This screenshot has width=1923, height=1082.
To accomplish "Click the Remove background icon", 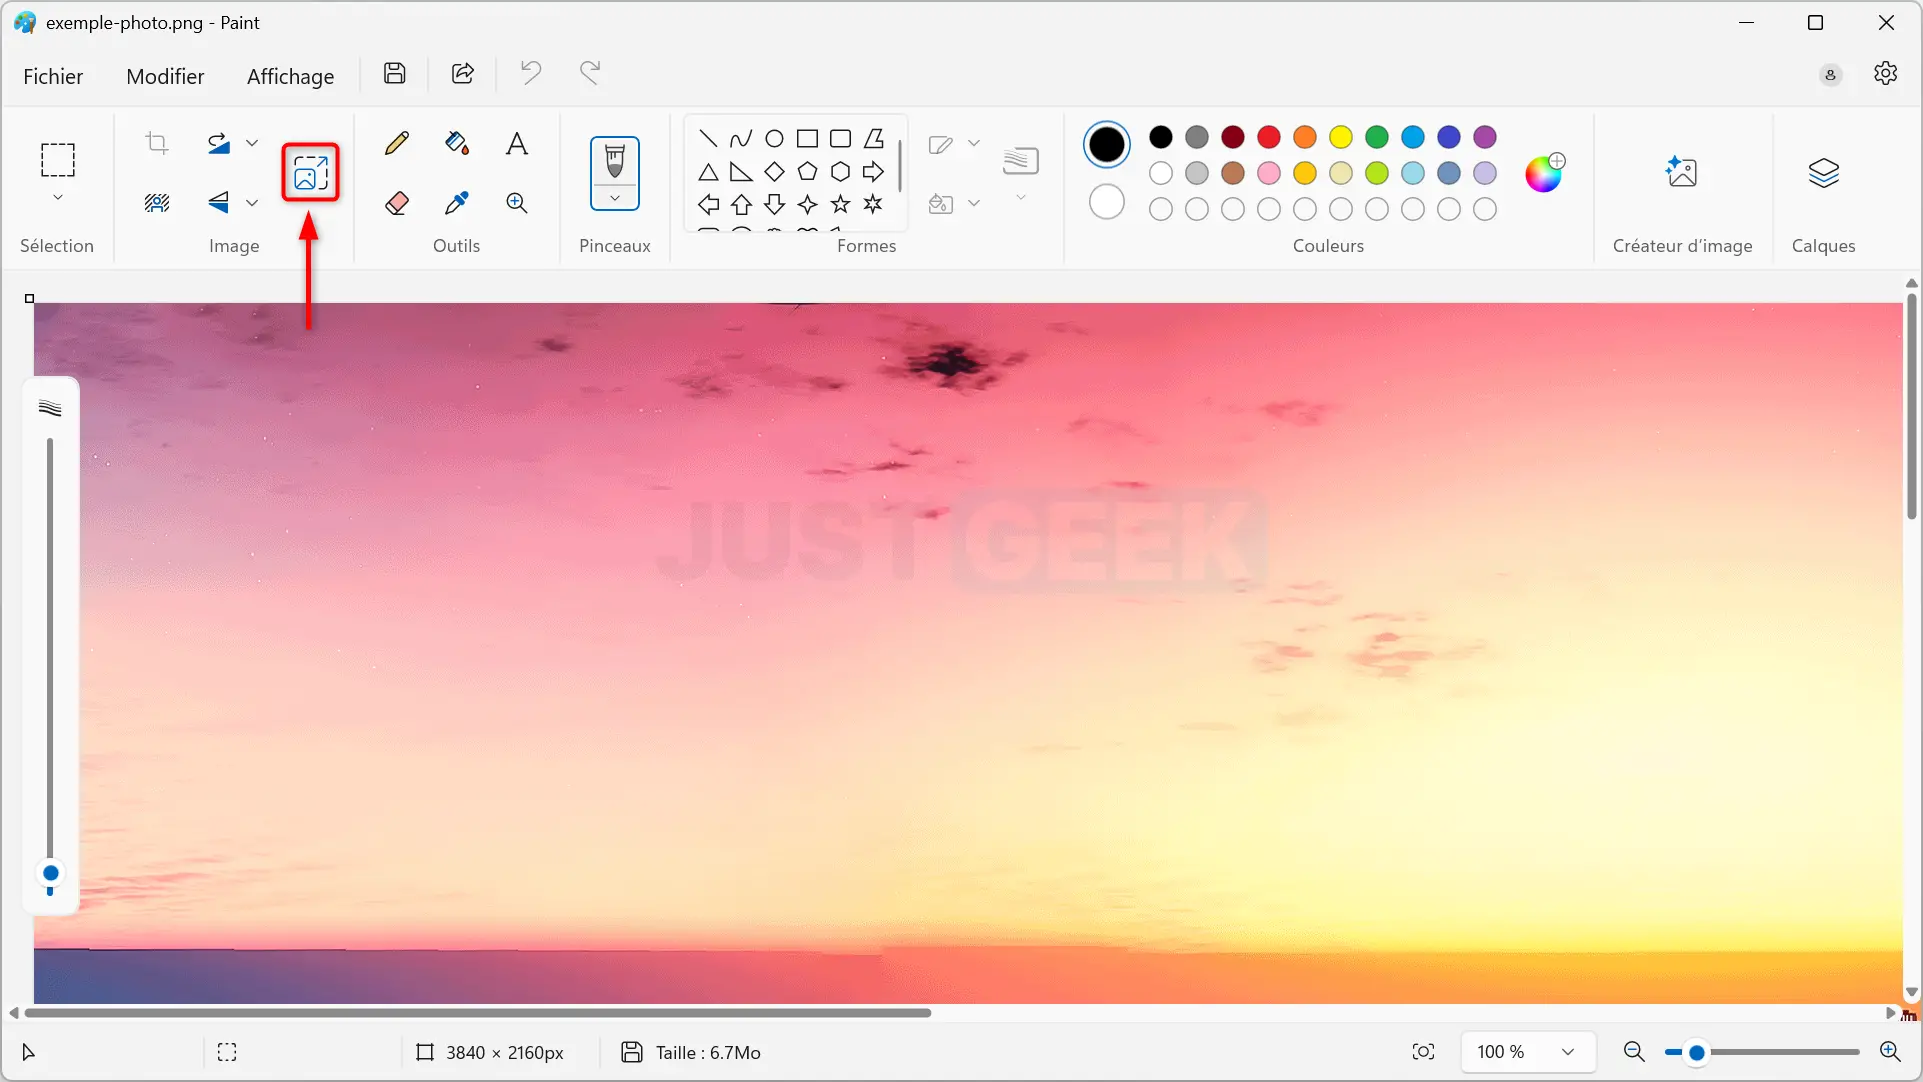I will click(x=157, y=203).
